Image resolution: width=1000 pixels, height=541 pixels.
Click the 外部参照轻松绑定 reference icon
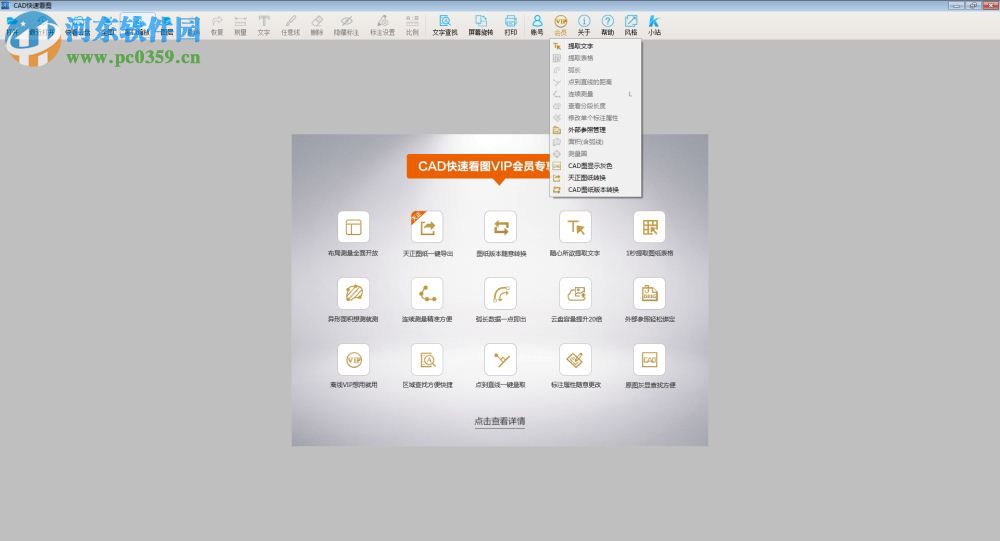[649, 293]
